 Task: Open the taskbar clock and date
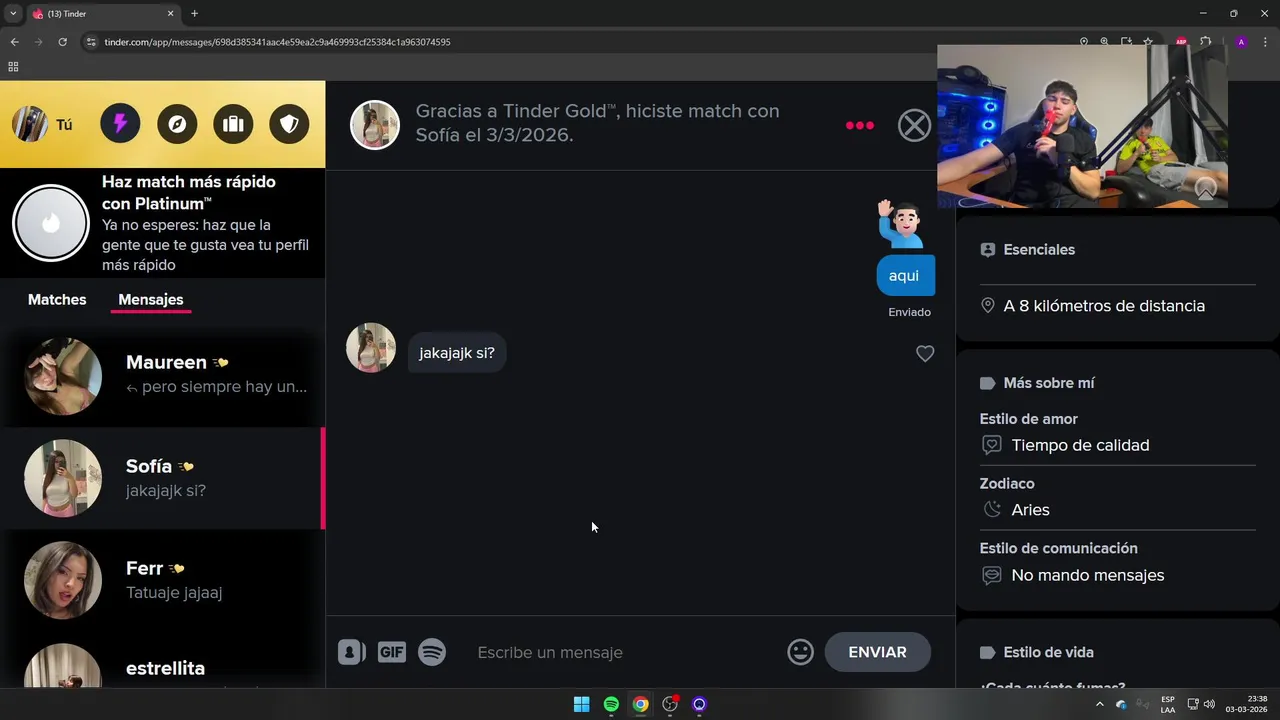coord(1246,704)
